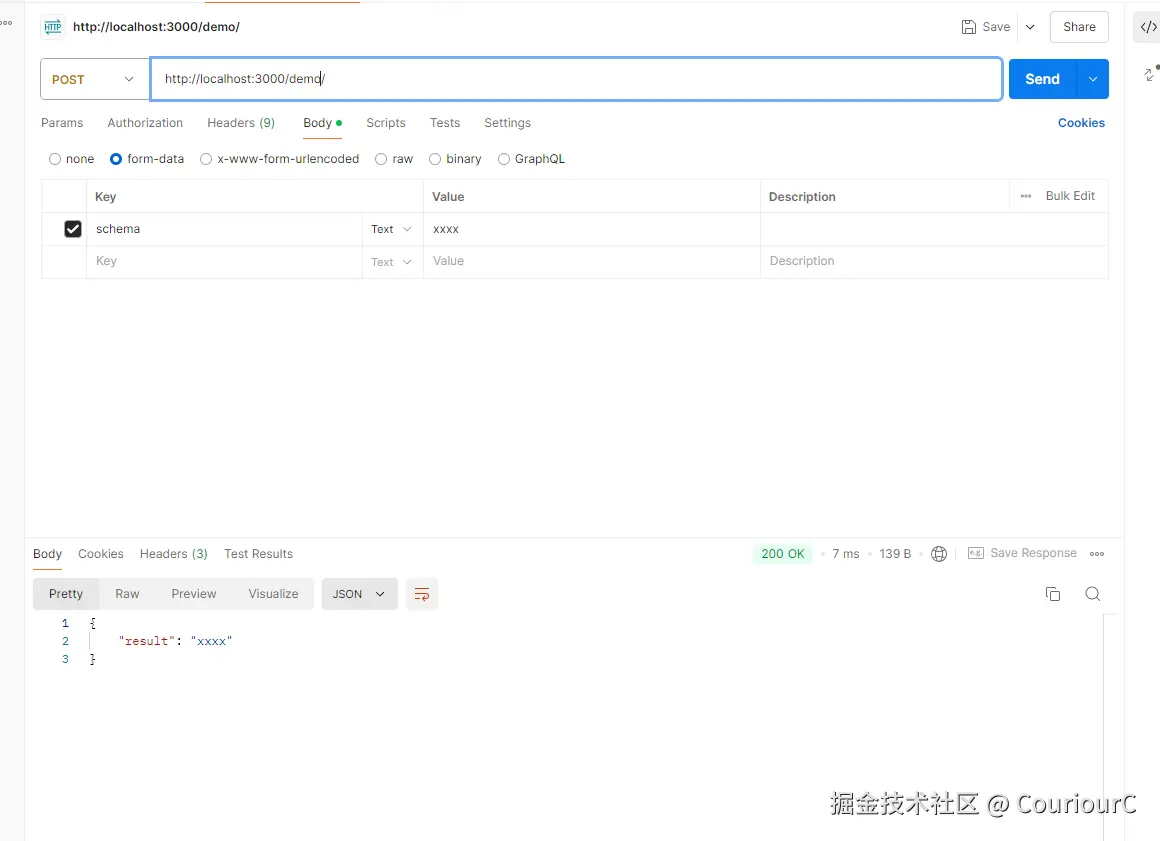Select the form-data body type
The height and width of the screenshot is (841, 1160).
(x=115, y=159)
